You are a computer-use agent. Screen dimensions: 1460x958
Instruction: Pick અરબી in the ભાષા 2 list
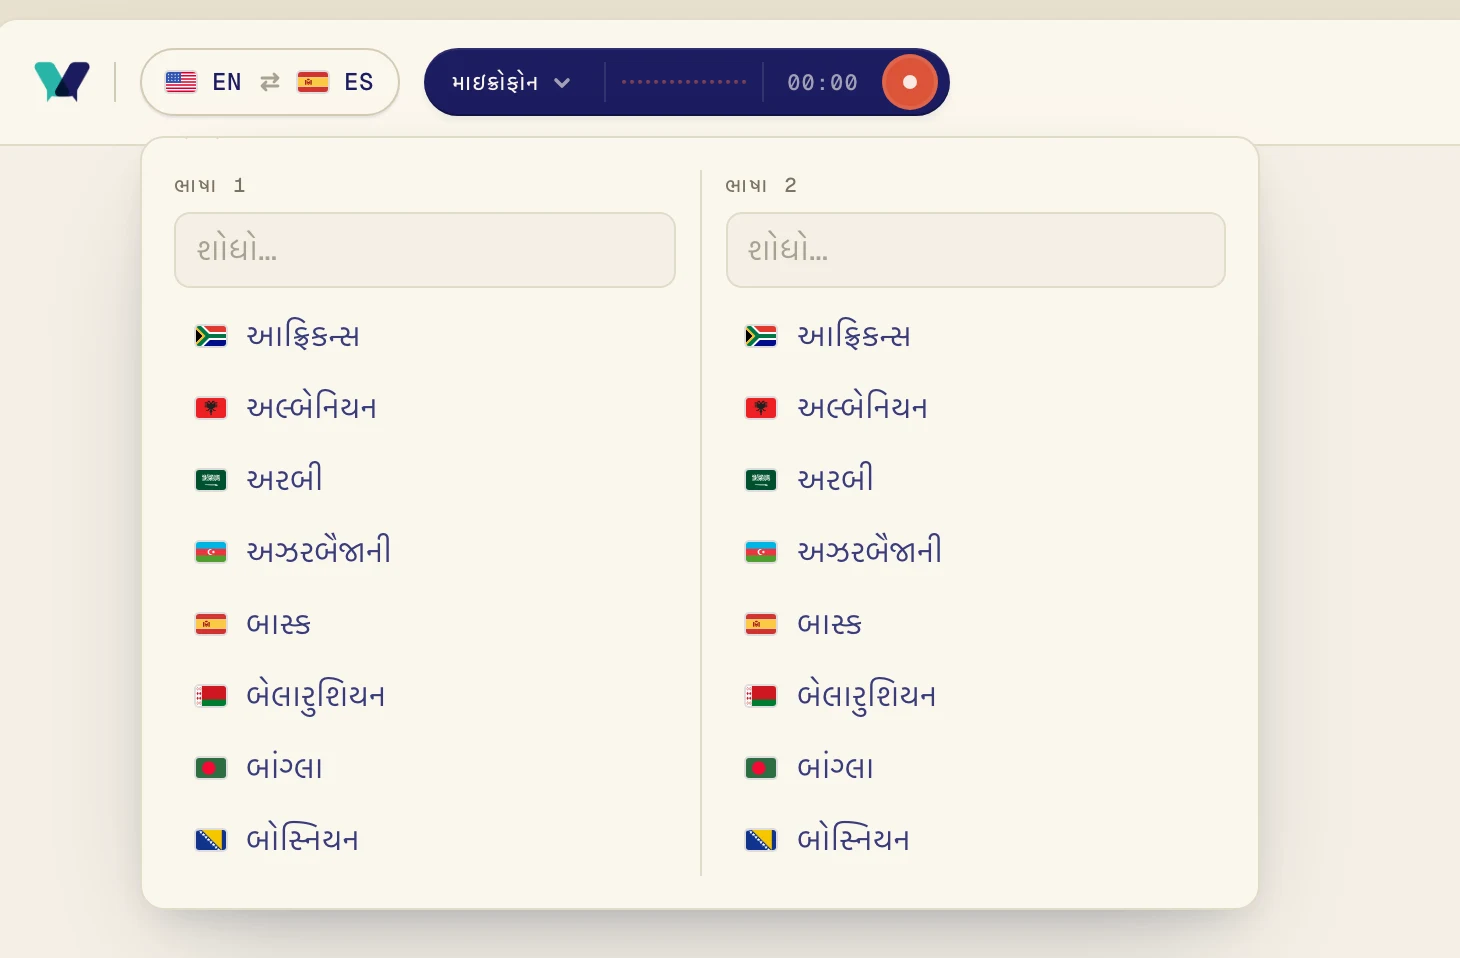click(x=976, y=480)
